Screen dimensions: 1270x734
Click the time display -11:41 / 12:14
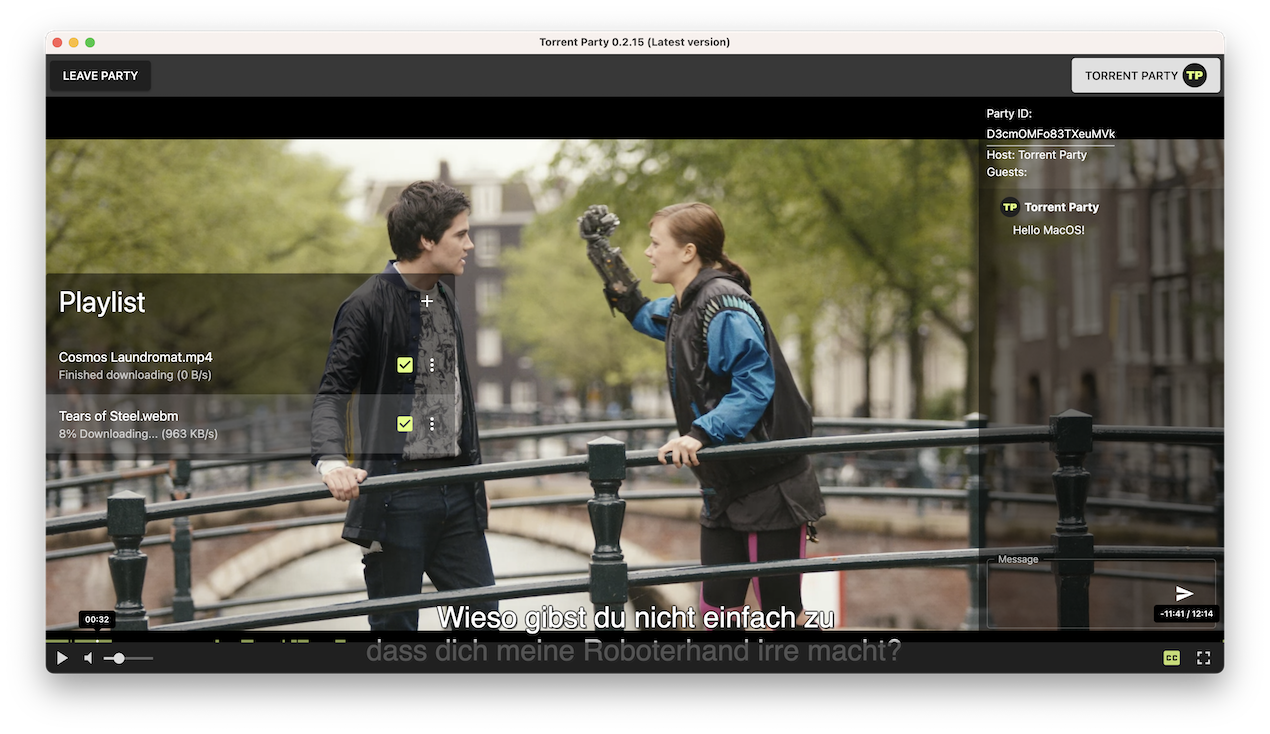pos(1186,614)
